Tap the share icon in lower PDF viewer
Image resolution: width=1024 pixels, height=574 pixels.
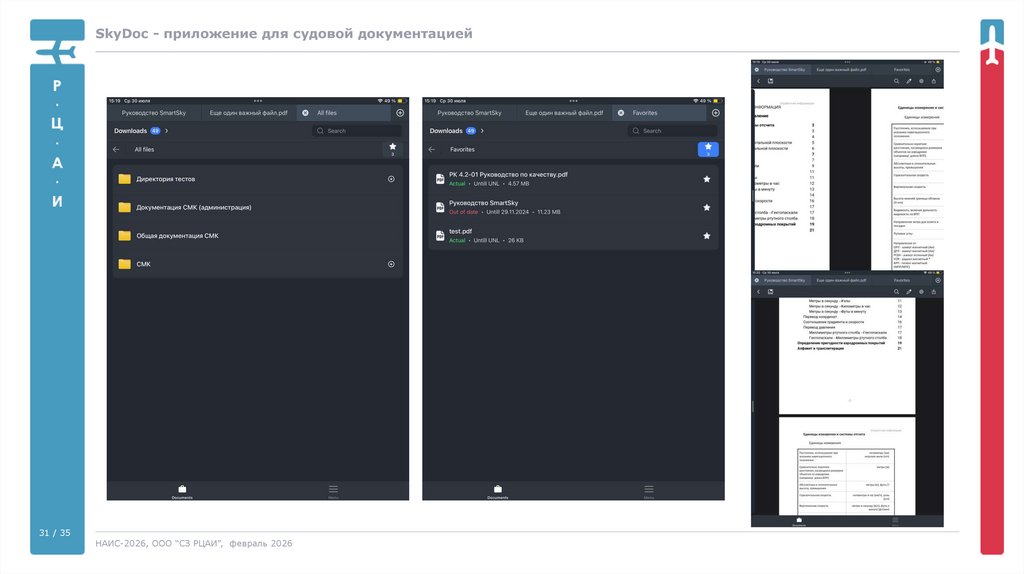(x=934, y=292)
